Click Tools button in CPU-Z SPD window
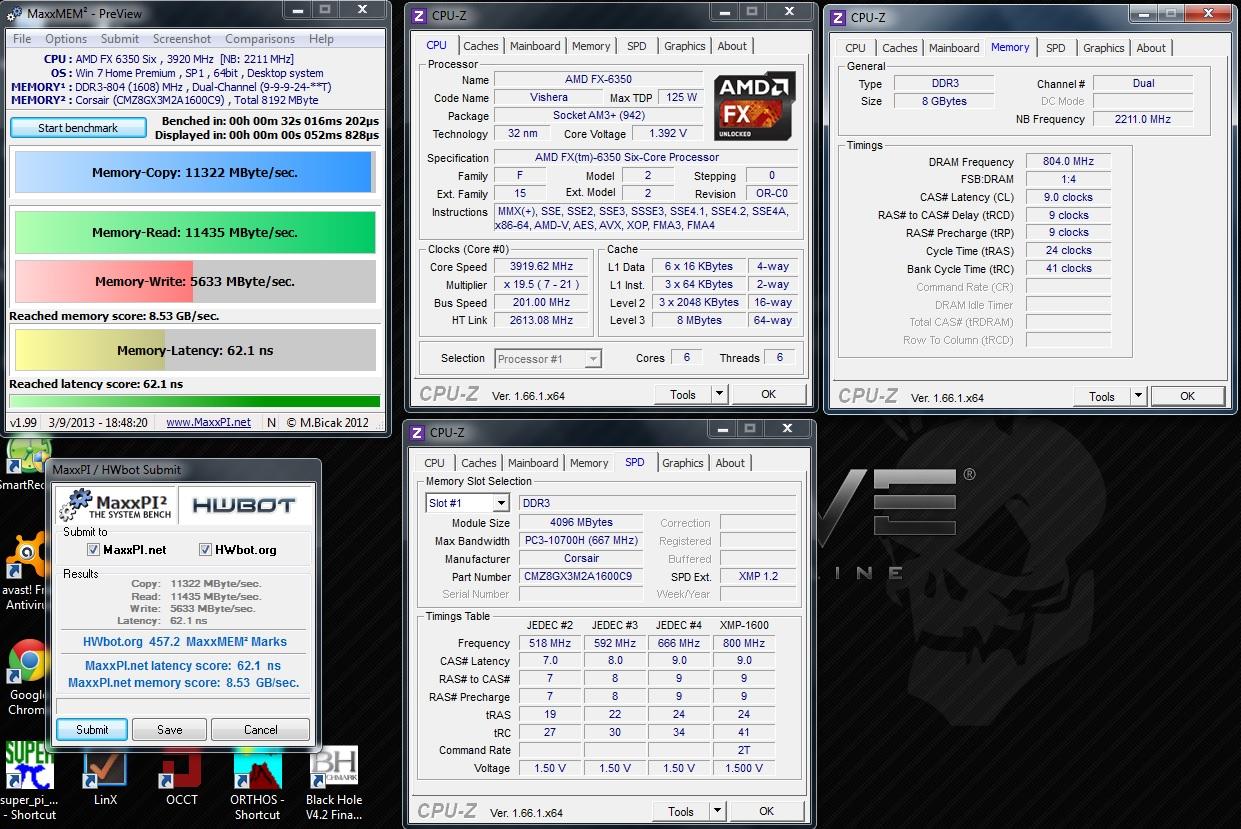The height and width of the screenshot is (829, 1241). pos(681,811)
